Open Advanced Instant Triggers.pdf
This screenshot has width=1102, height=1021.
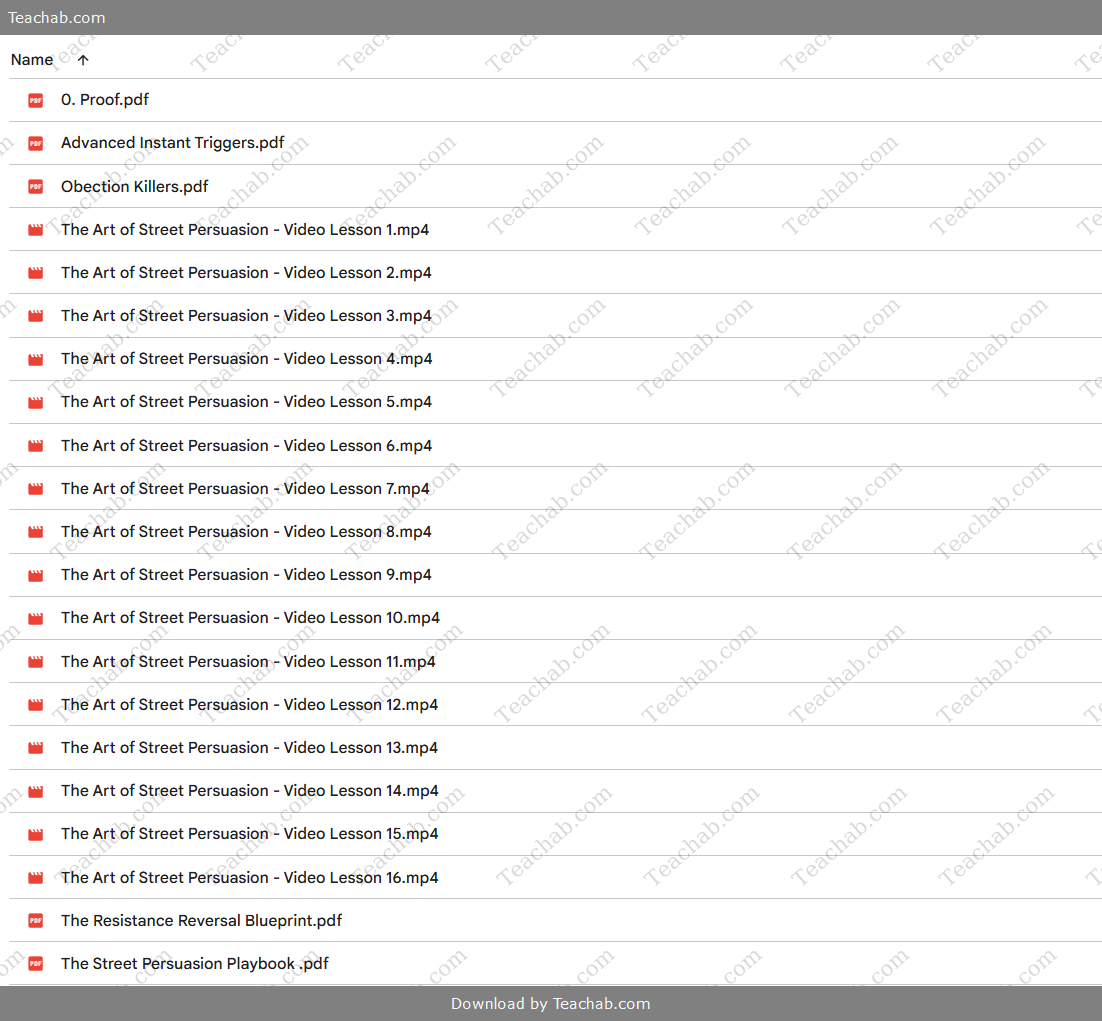[172, 143]
